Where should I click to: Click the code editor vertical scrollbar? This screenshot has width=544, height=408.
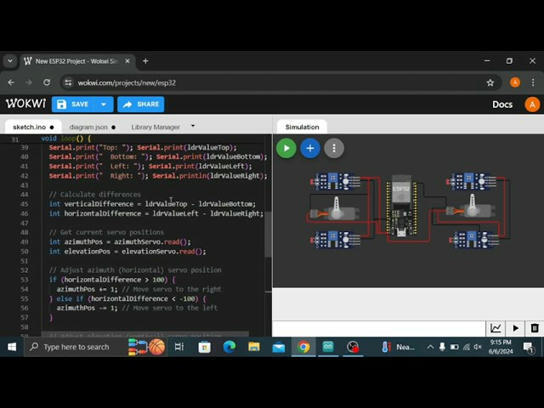(268, 233)
